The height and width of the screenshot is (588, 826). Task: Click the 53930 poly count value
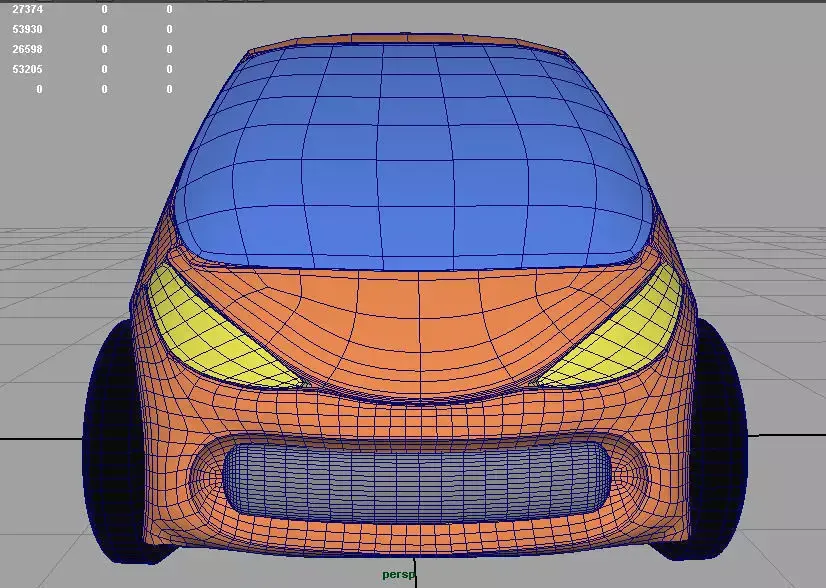[27, 29]
